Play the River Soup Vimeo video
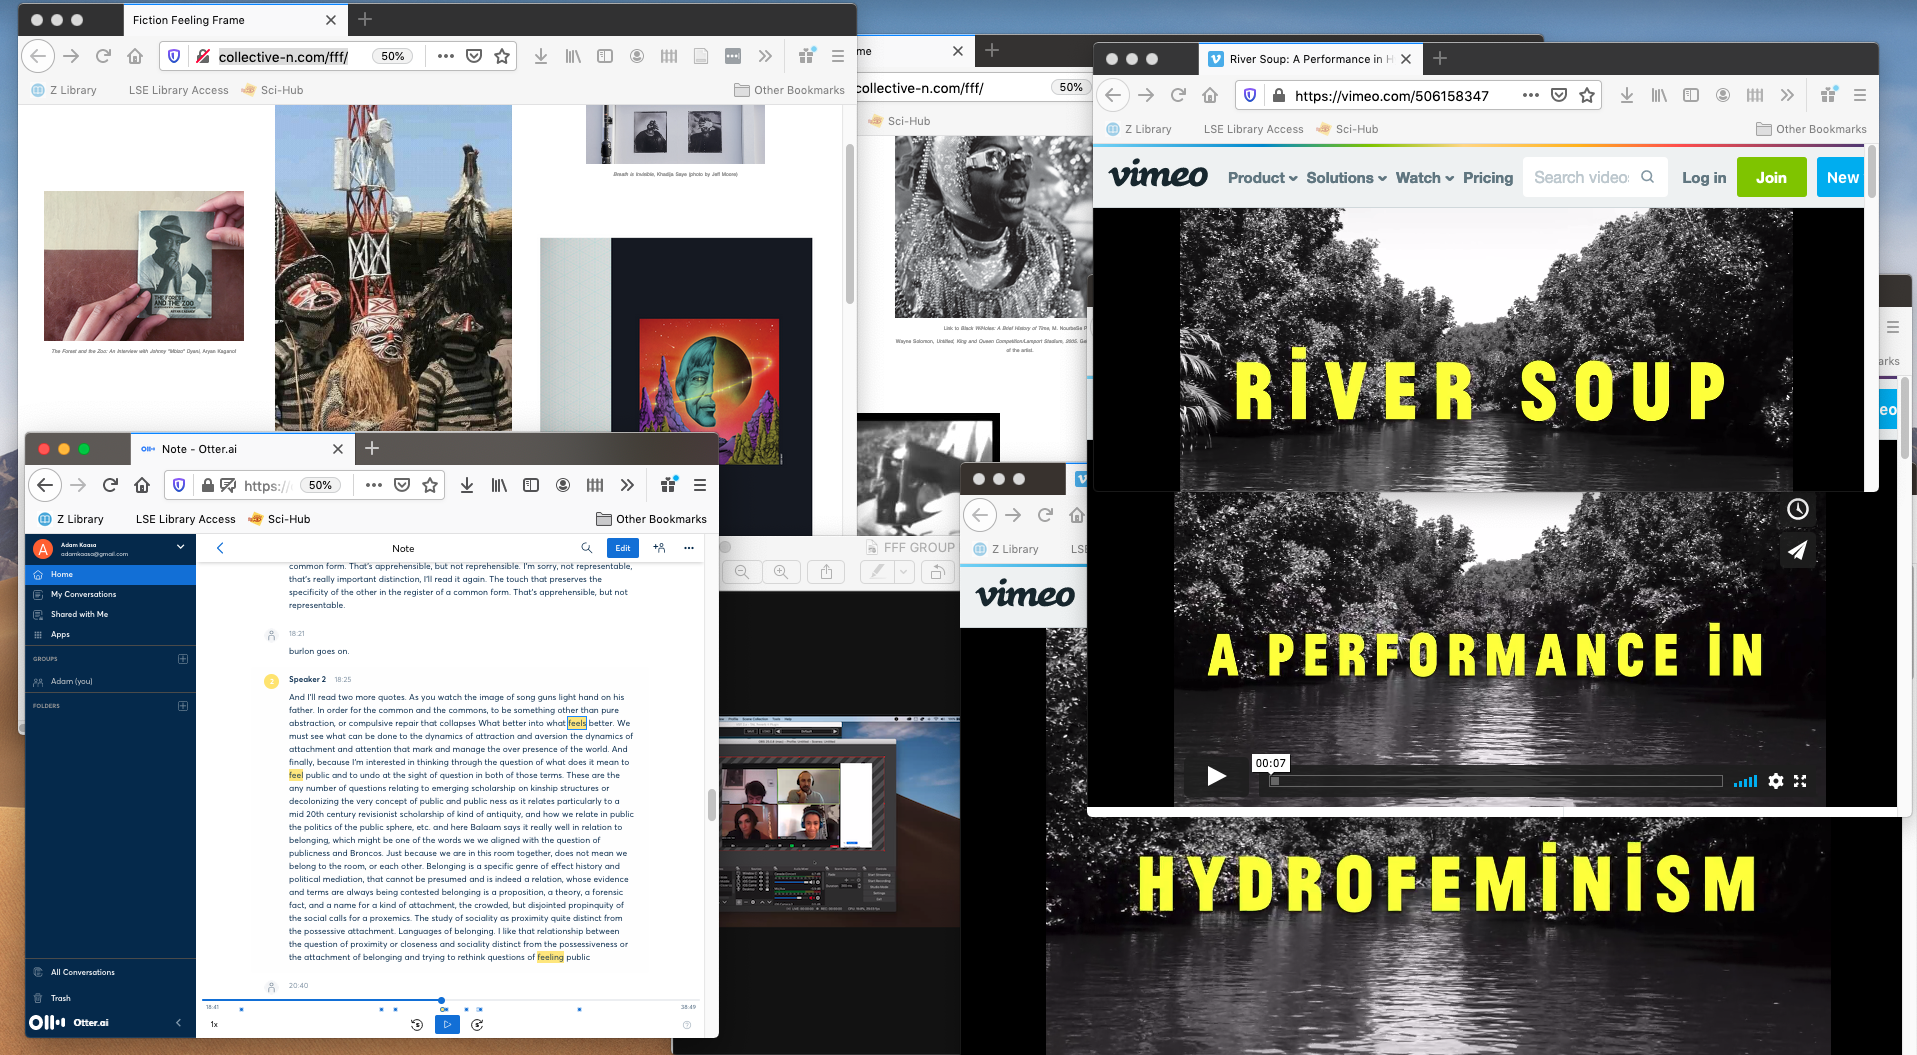This screenshot has width=1917, height=1055. 1216,776
